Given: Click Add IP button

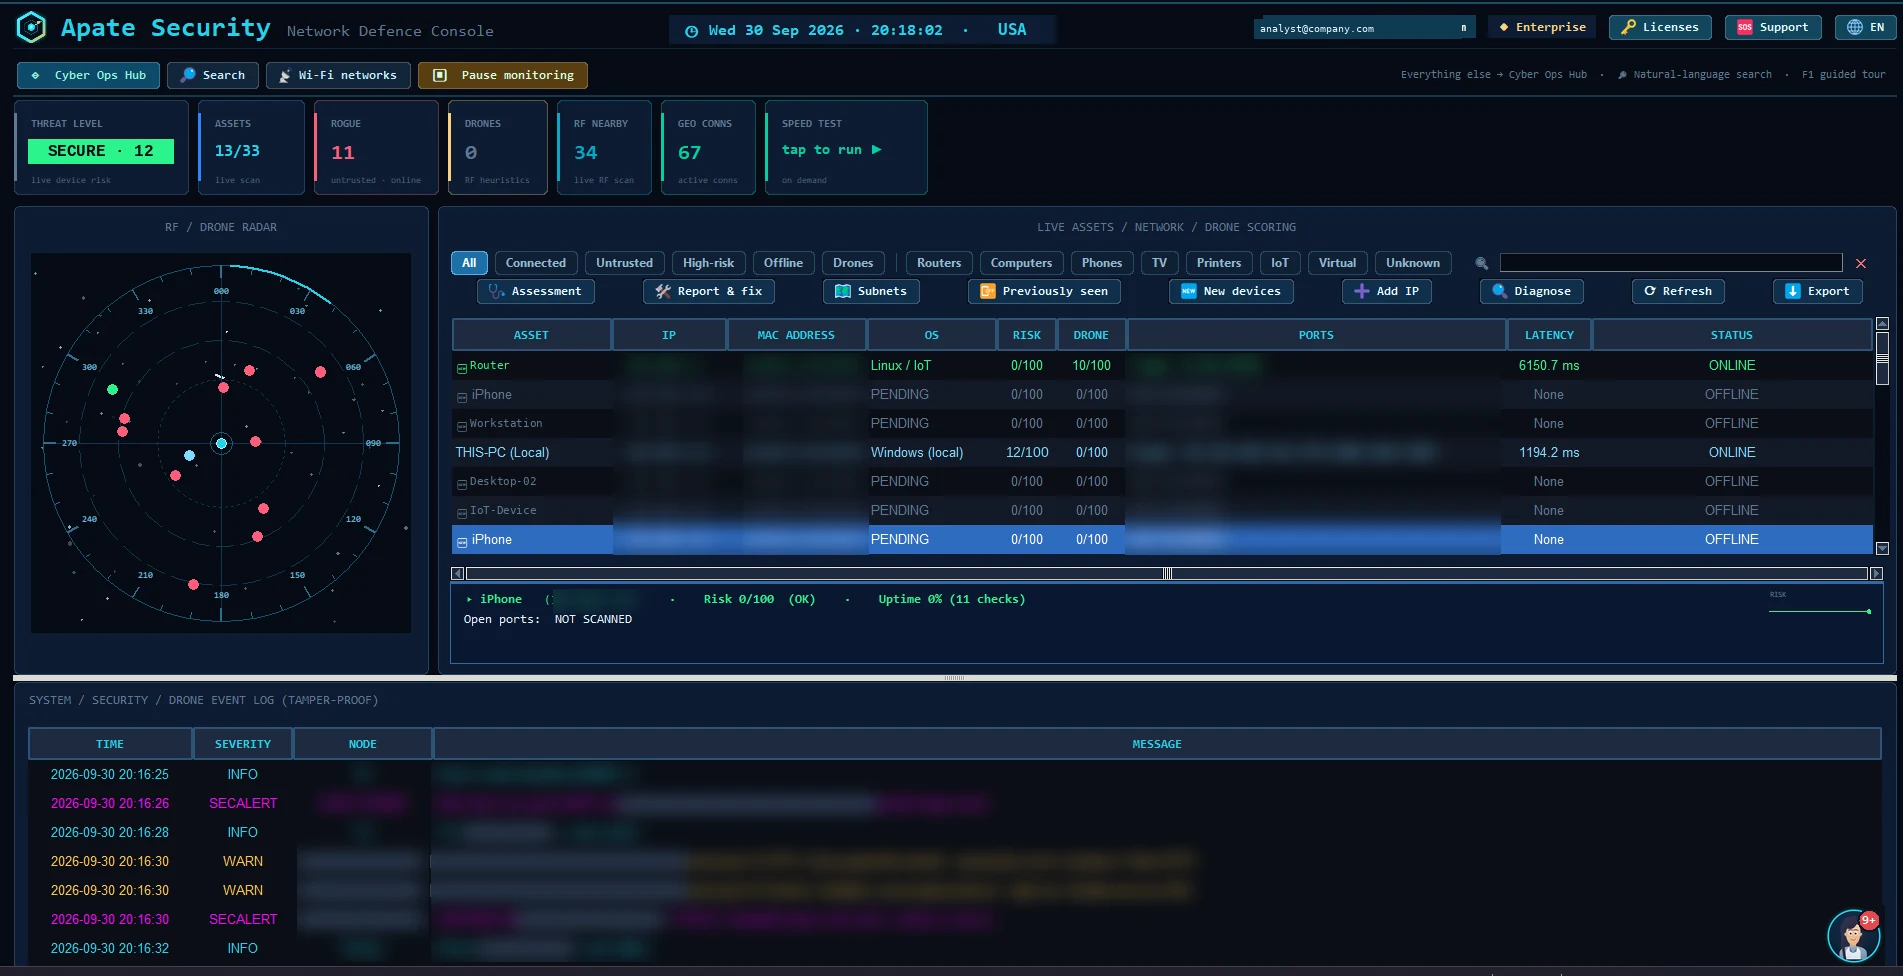Looking at the screenshot, I should pos(1387,291).
